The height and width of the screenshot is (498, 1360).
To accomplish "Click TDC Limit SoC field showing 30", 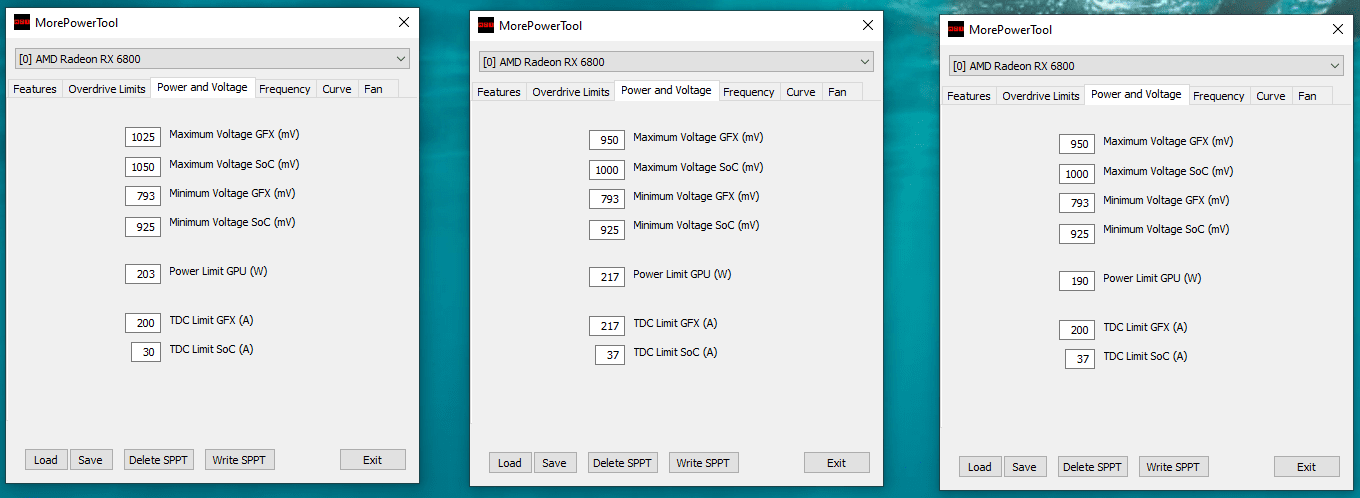I will tap(146, 352).
